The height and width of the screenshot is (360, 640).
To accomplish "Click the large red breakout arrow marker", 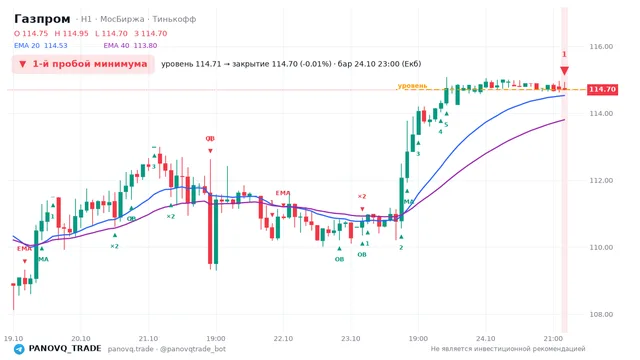I will [x=564, y=71].
